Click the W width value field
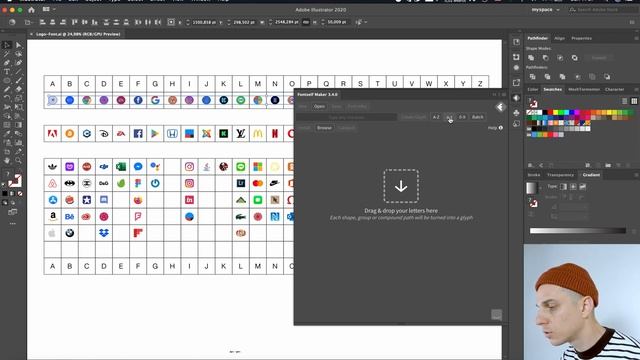 point(287,22)
